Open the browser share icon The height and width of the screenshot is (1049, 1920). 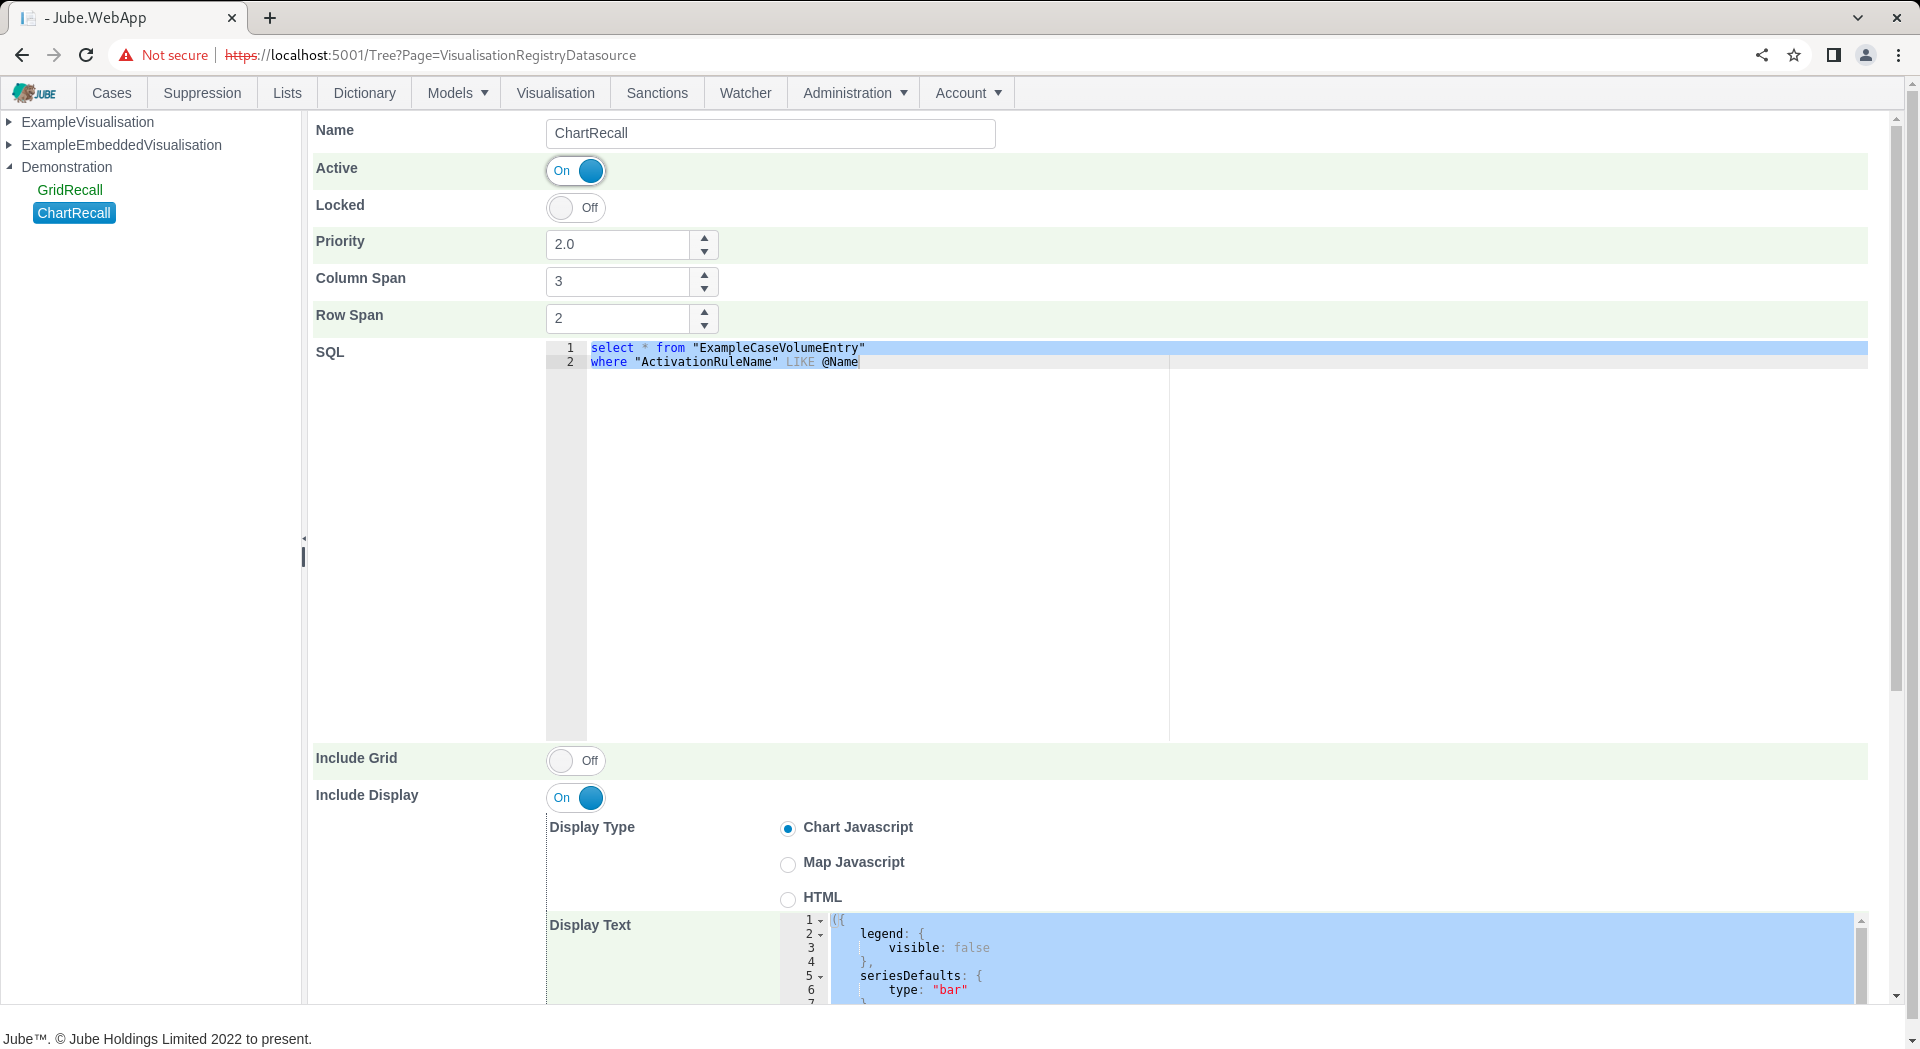click(1762, 55)
